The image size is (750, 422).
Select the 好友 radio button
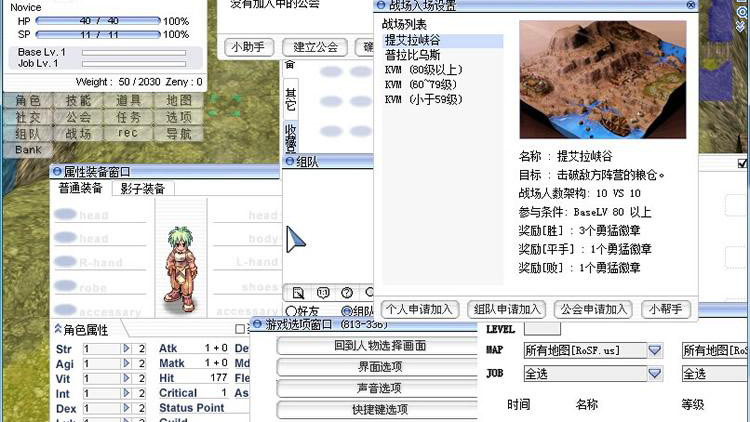coord(291,311)
